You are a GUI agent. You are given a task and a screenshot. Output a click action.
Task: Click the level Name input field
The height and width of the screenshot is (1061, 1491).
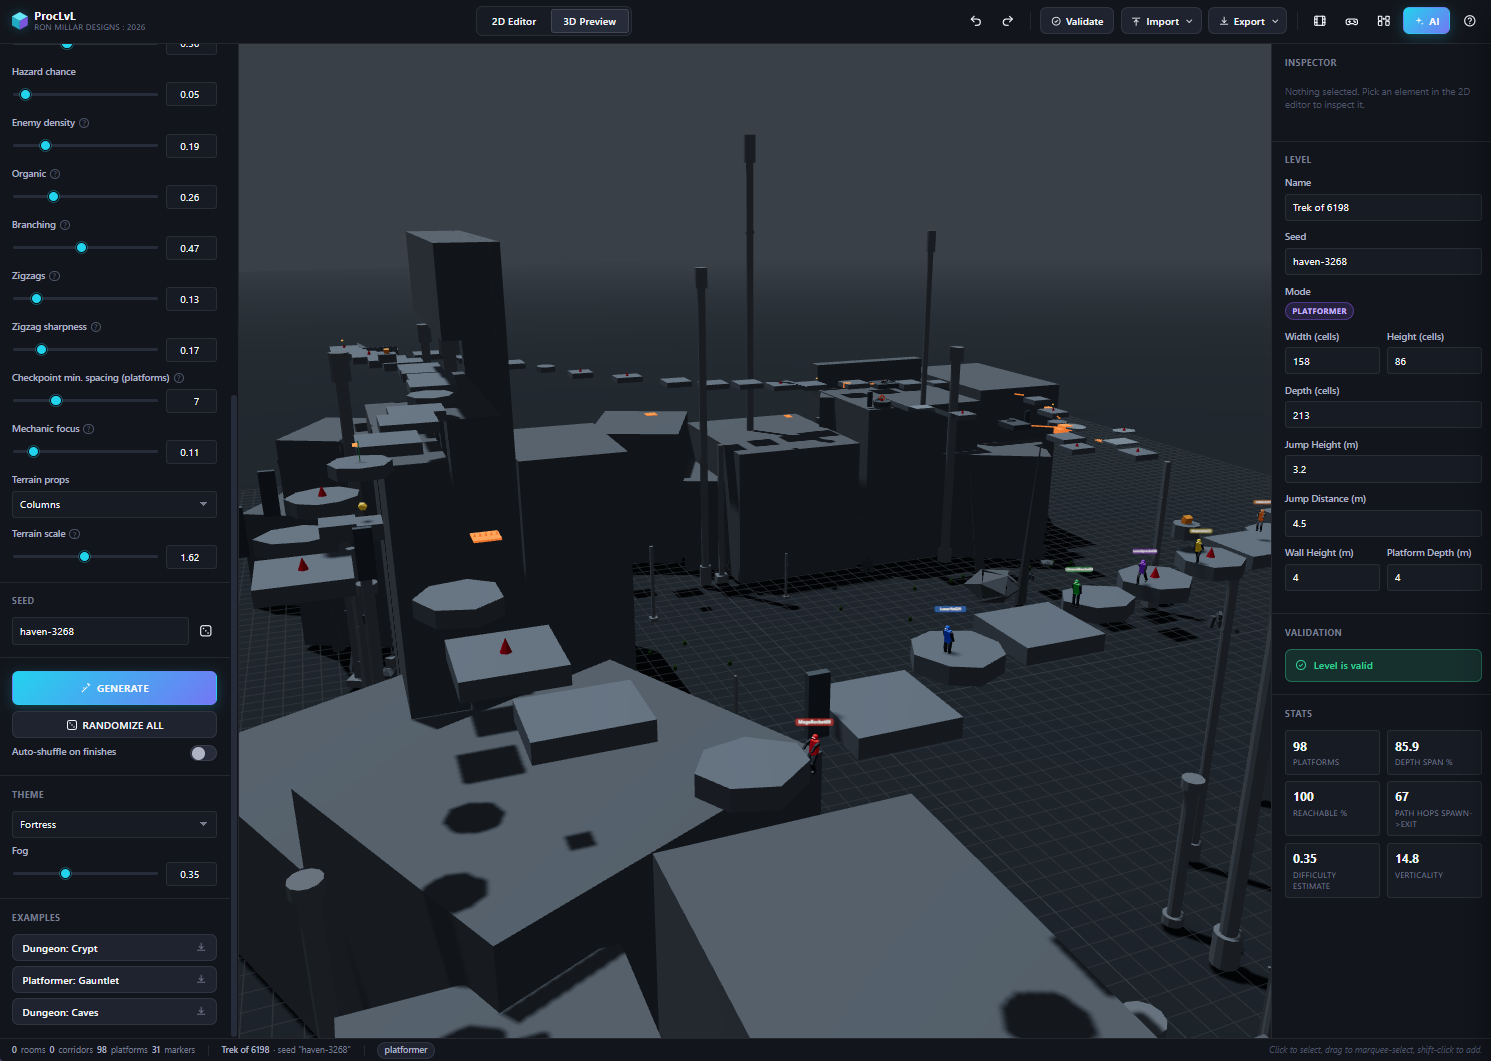pos(1383,207)
